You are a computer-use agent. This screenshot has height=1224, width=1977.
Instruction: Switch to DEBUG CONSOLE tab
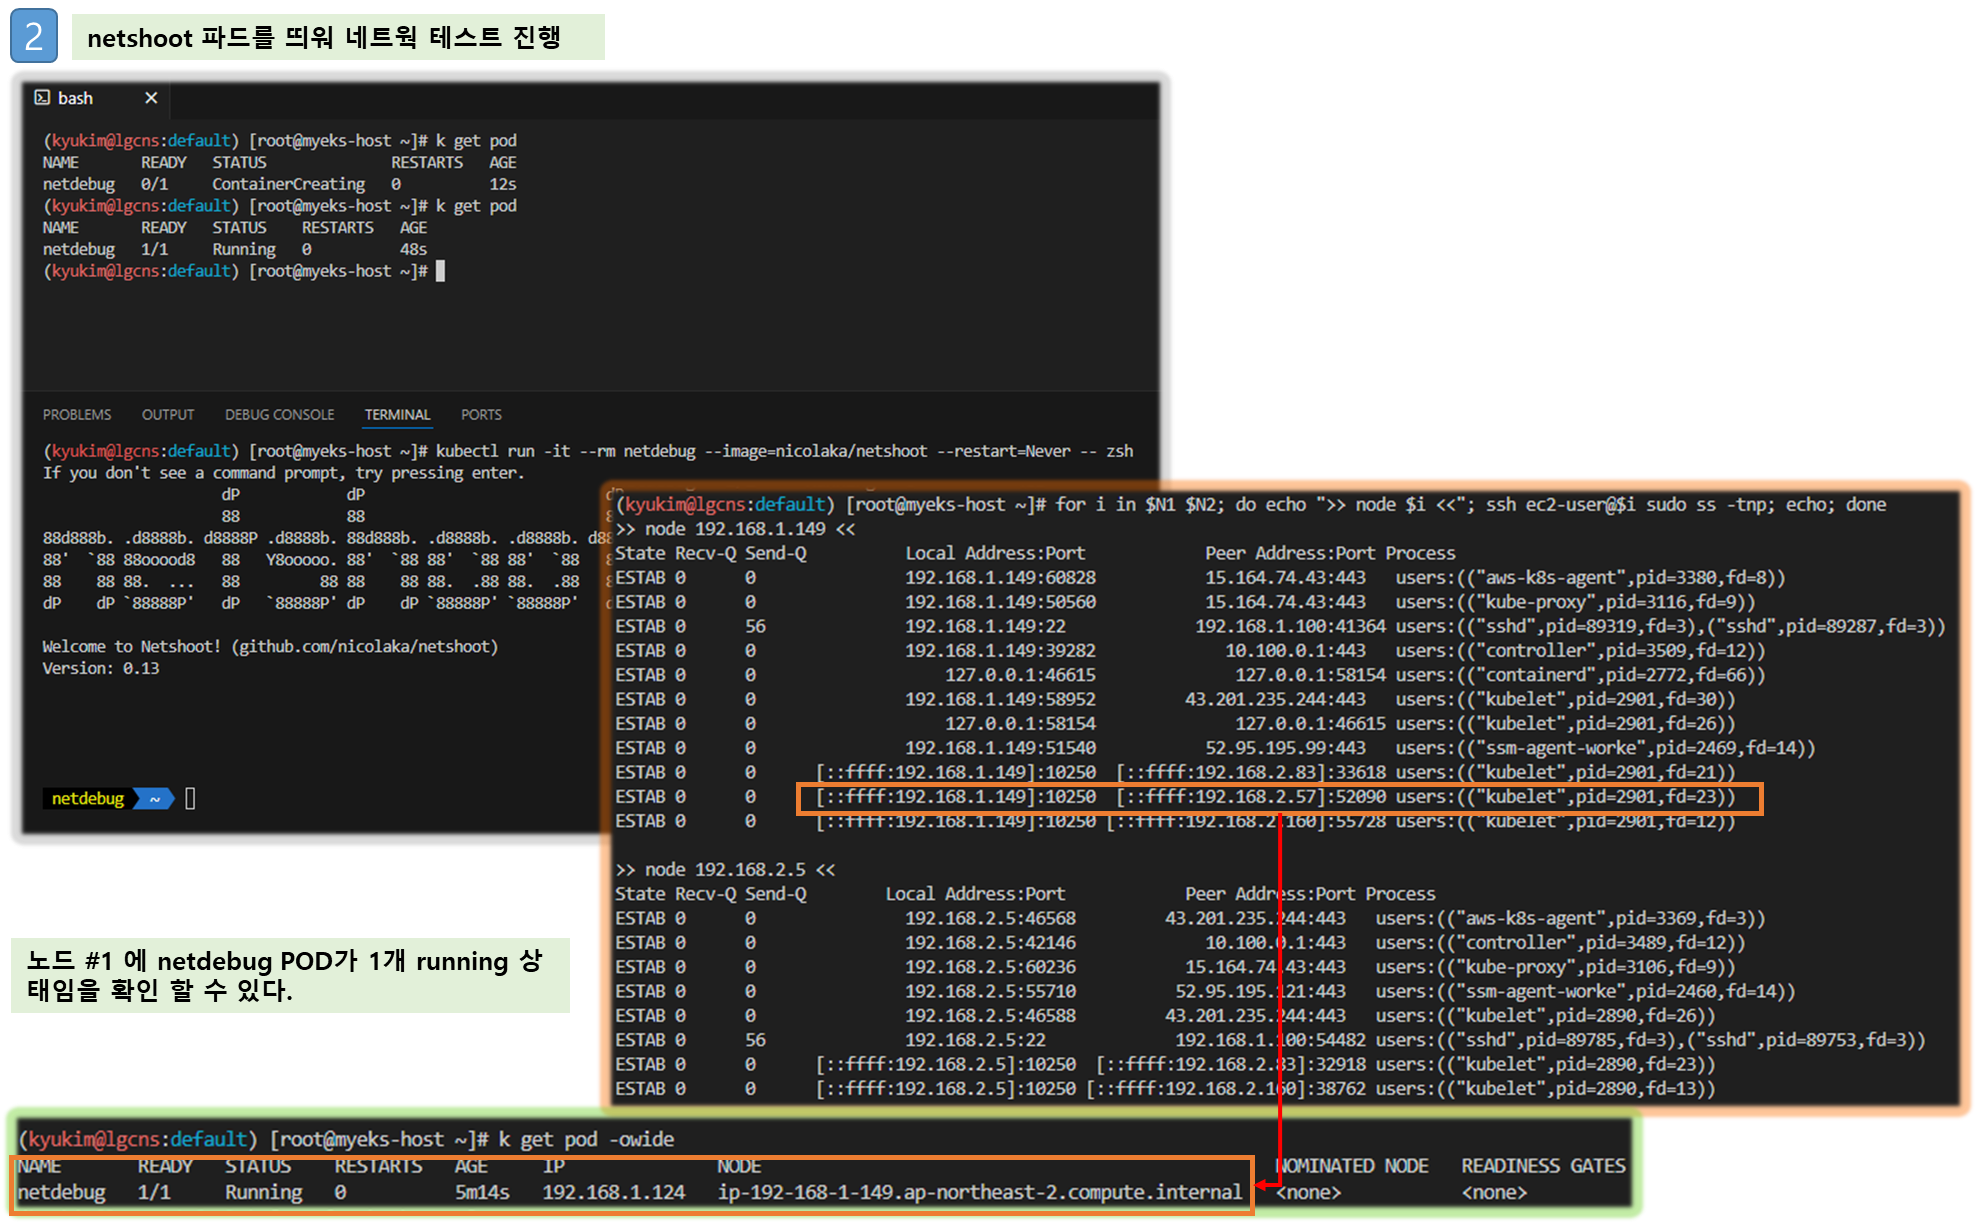pos(279,414)
